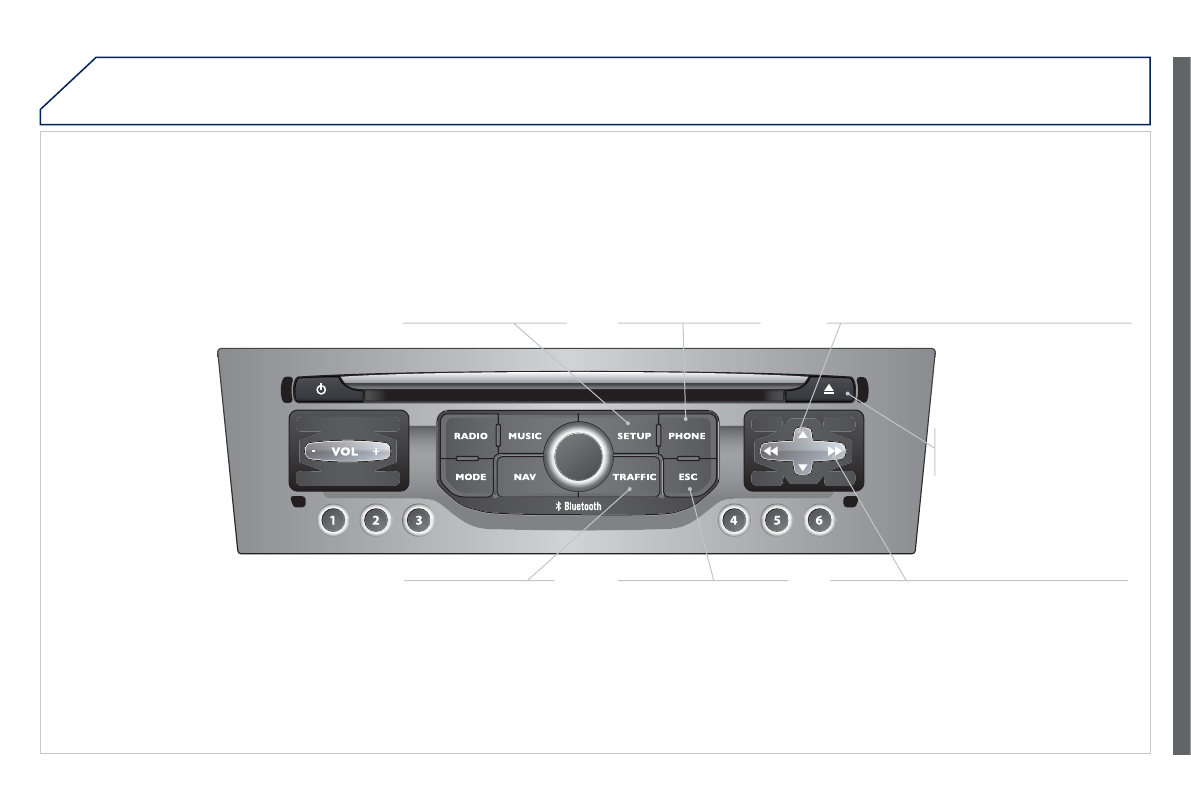Image resolution: width=1191 pixels, height=794 pixels.
Task: Click the central rotary dial
Action: click(x=579, y=457)
